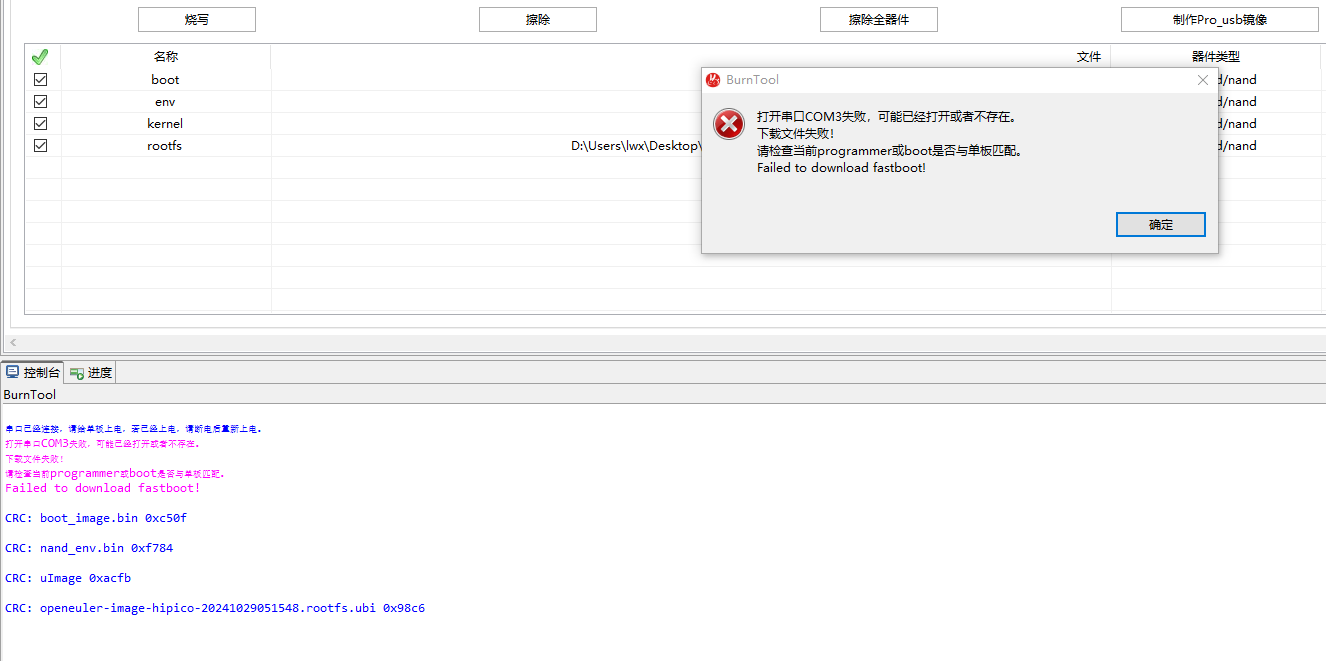1326x661 pixels.
Task: Click the green checkmark select-all header icon
Action: [40, 57]
